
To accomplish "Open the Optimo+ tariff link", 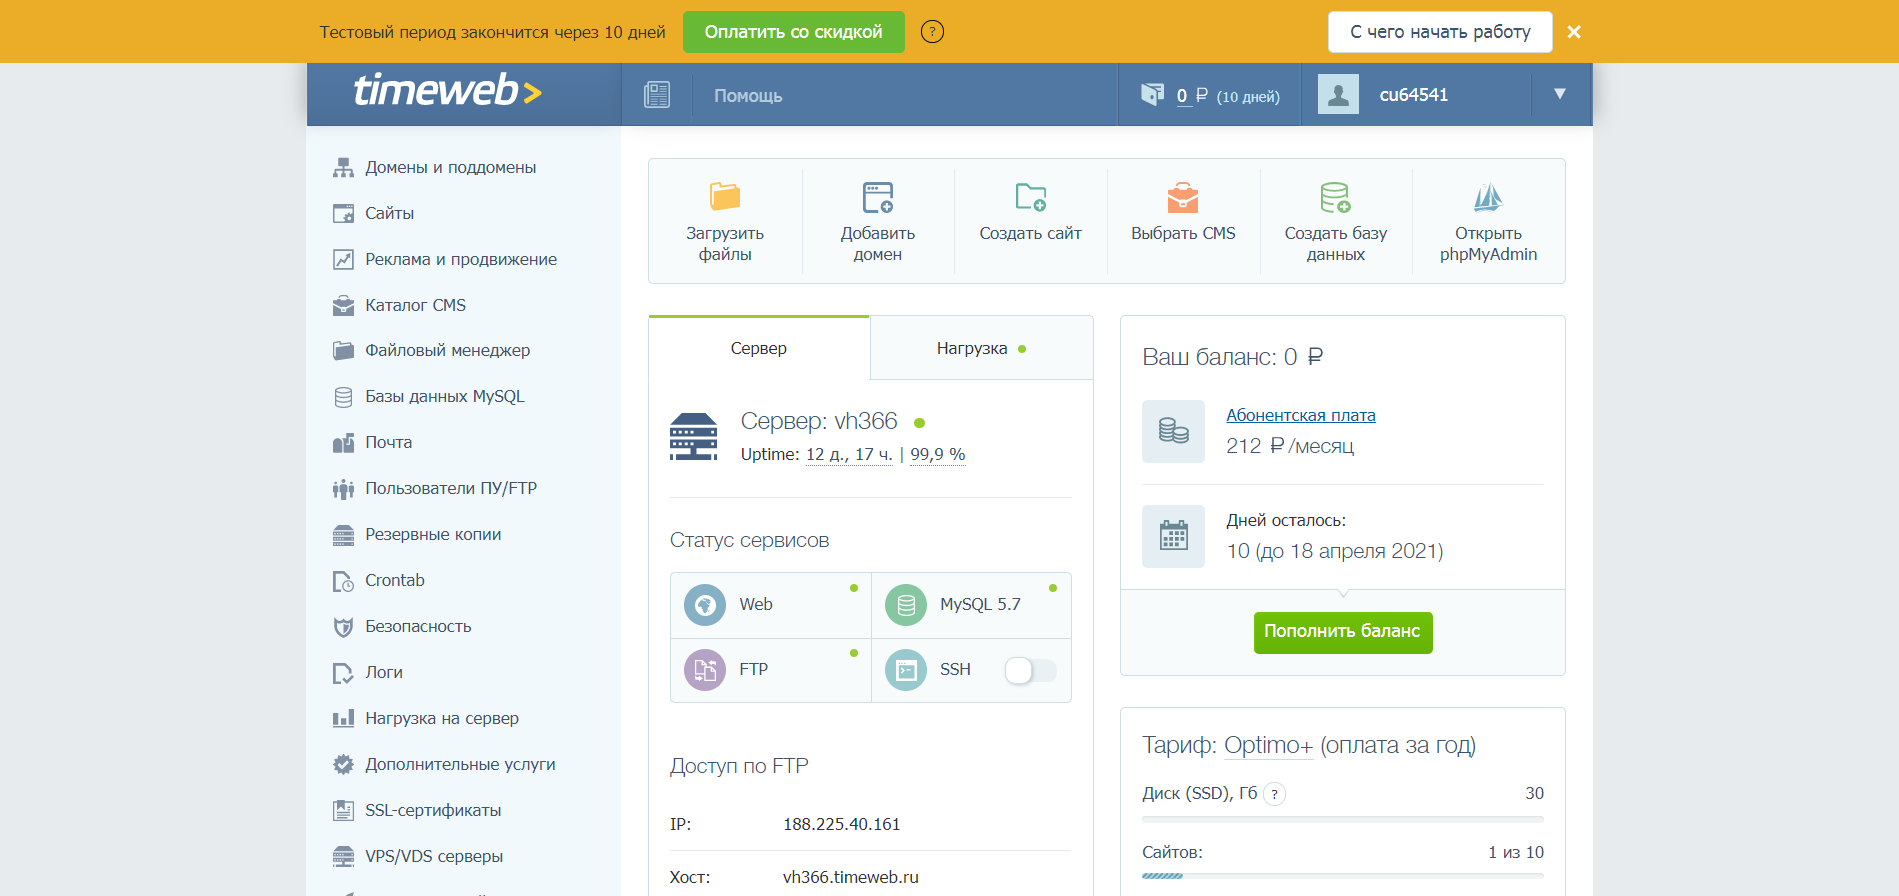I will coord(1268,745).
